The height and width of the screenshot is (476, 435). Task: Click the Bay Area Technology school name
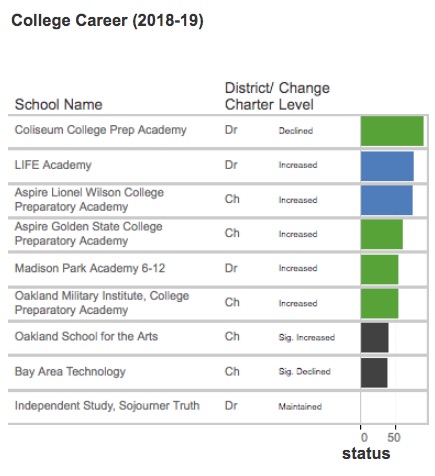[70, 372]
